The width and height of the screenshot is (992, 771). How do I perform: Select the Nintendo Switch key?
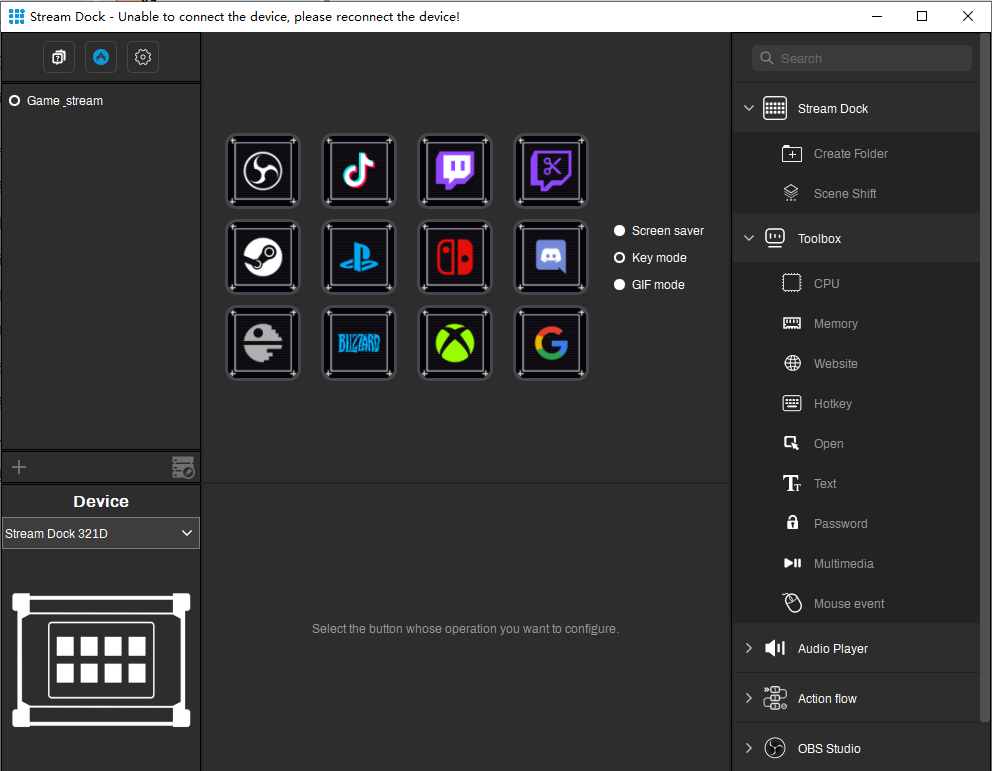(455, 257)
